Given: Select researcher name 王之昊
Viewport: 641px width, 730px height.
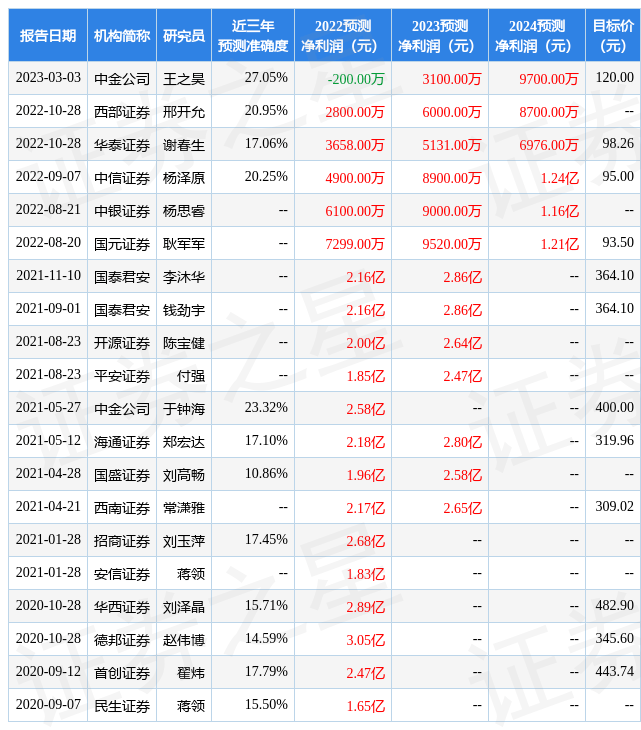Looking at the screenshot, I should tap(184, 79).
